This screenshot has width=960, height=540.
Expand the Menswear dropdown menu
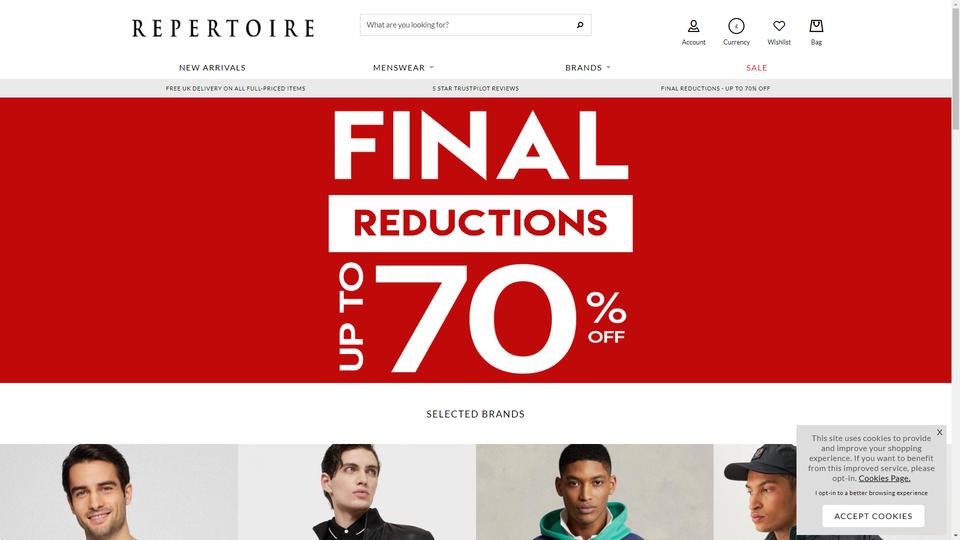(403, 67)
